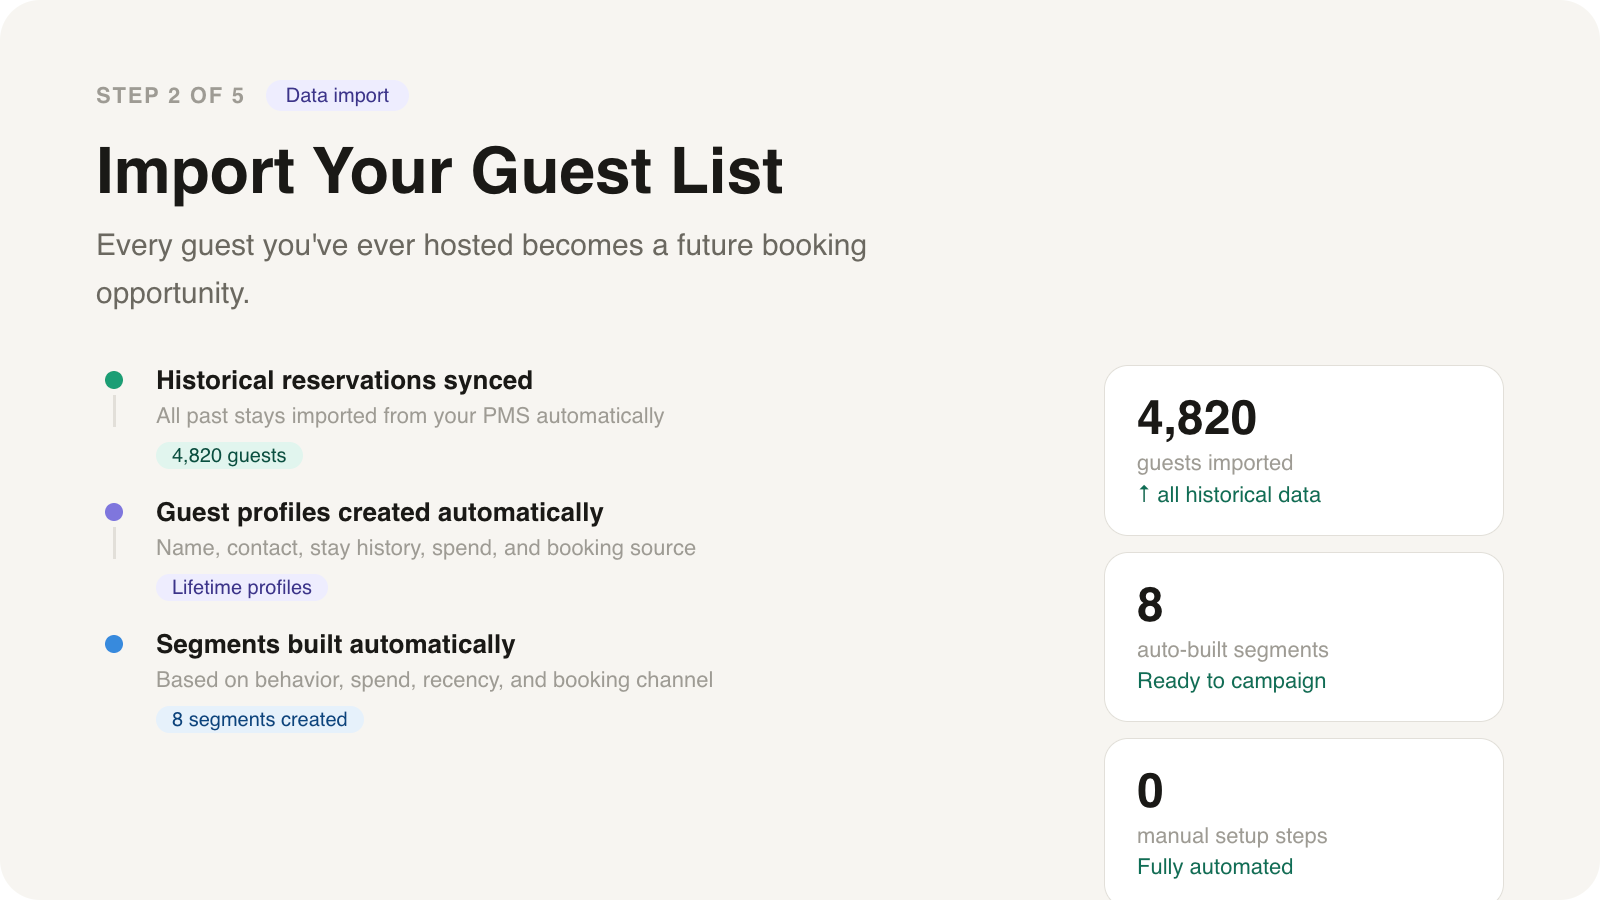Click the all historical data text

1239,494
